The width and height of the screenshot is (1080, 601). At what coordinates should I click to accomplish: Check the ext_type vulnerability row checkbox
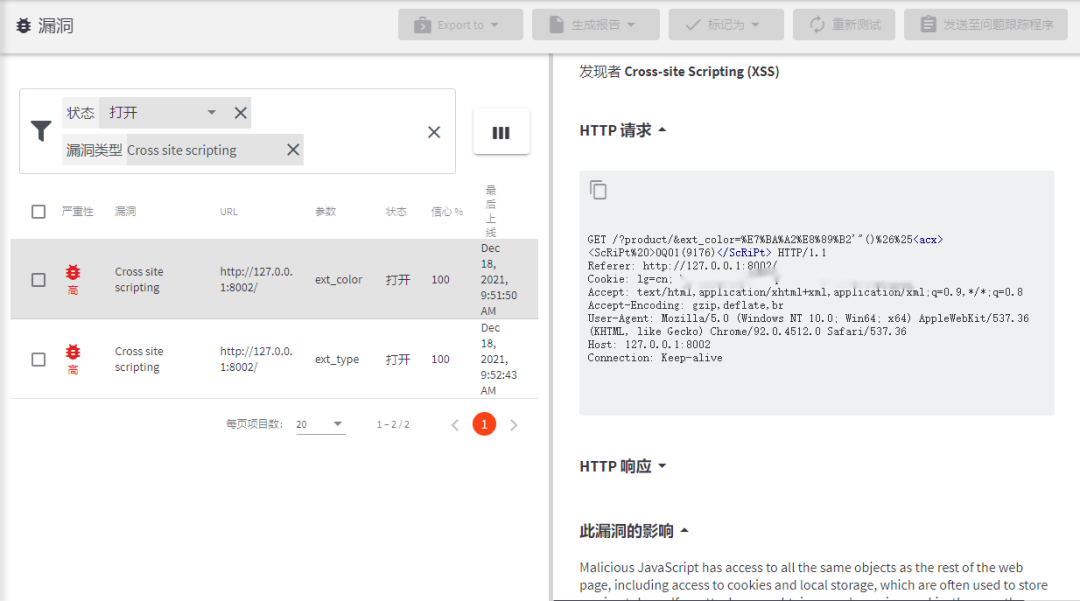coord(39,359)
